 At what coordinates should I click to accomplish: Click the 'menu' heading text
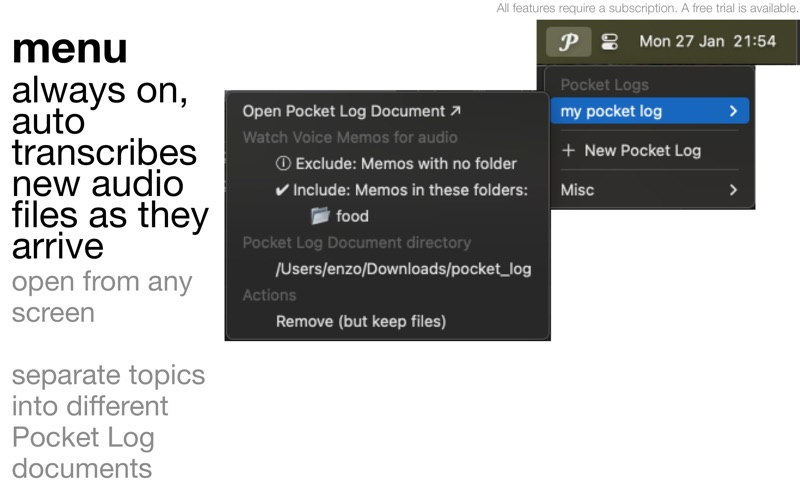(x=69, y=48)
